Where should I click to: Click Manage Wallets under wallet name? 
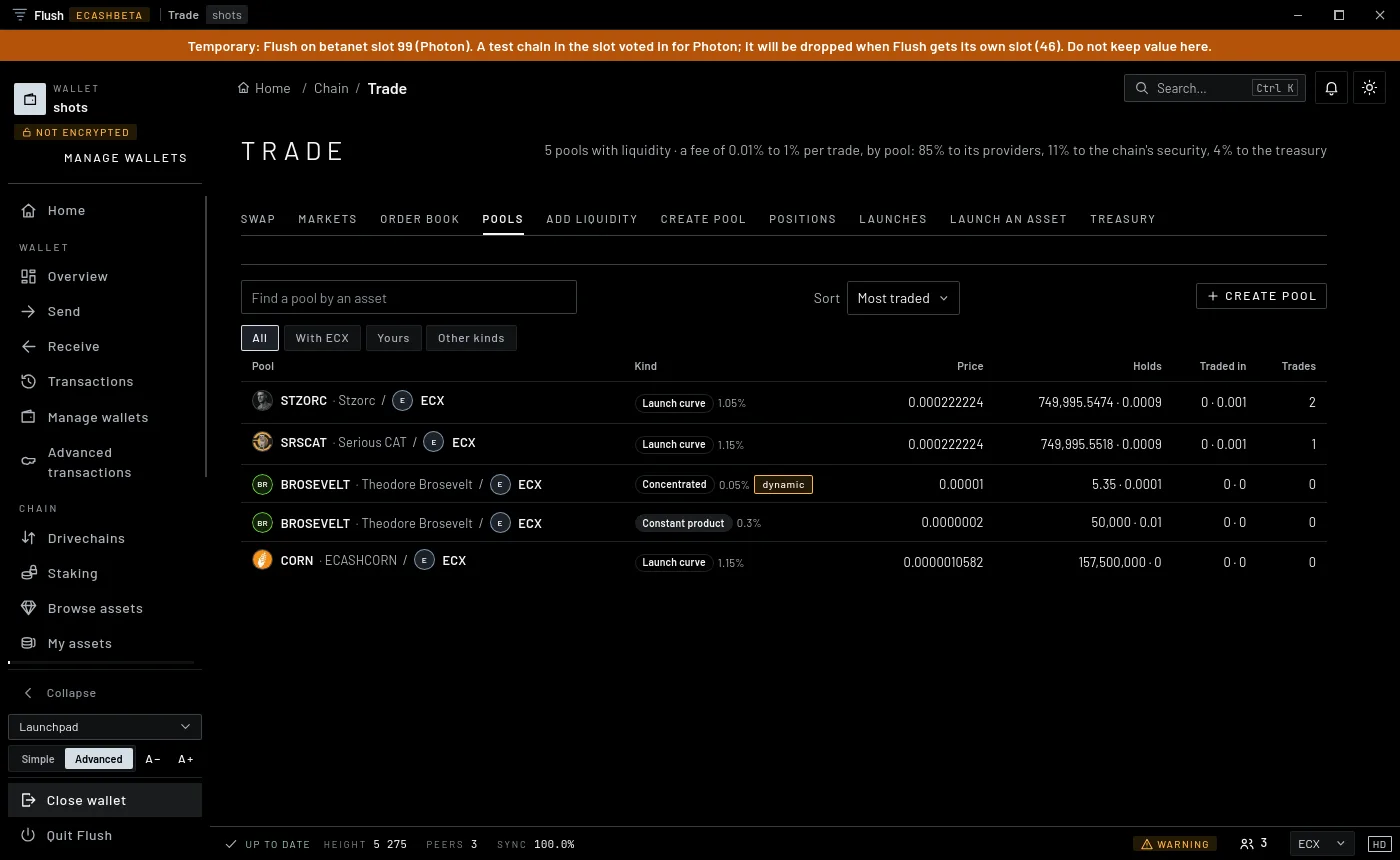(x=125, y=158)
